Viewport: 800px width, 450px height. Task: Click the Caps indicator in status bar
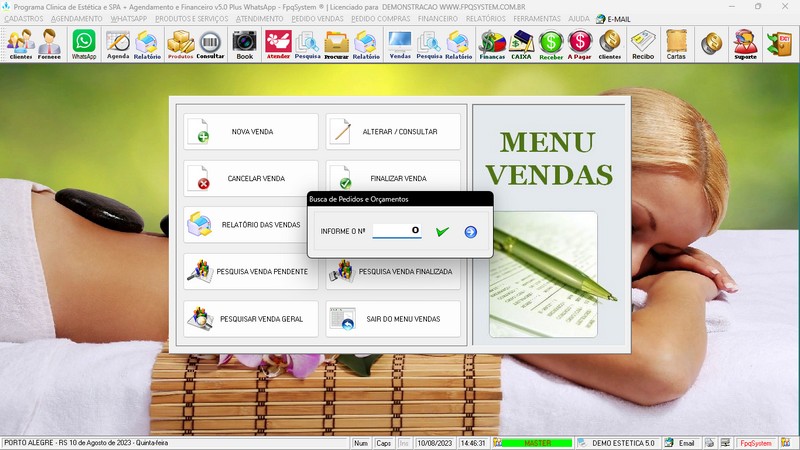383,443
